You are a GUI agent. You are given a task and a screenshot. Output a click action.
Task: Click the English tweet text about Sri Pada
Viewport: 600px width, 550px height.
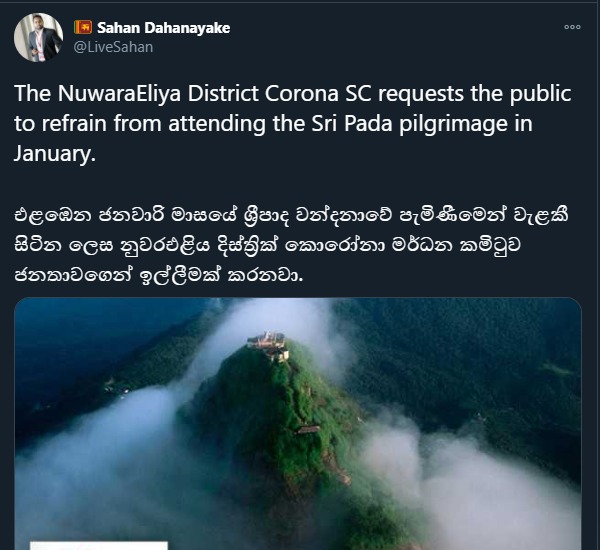click(293, 123)
